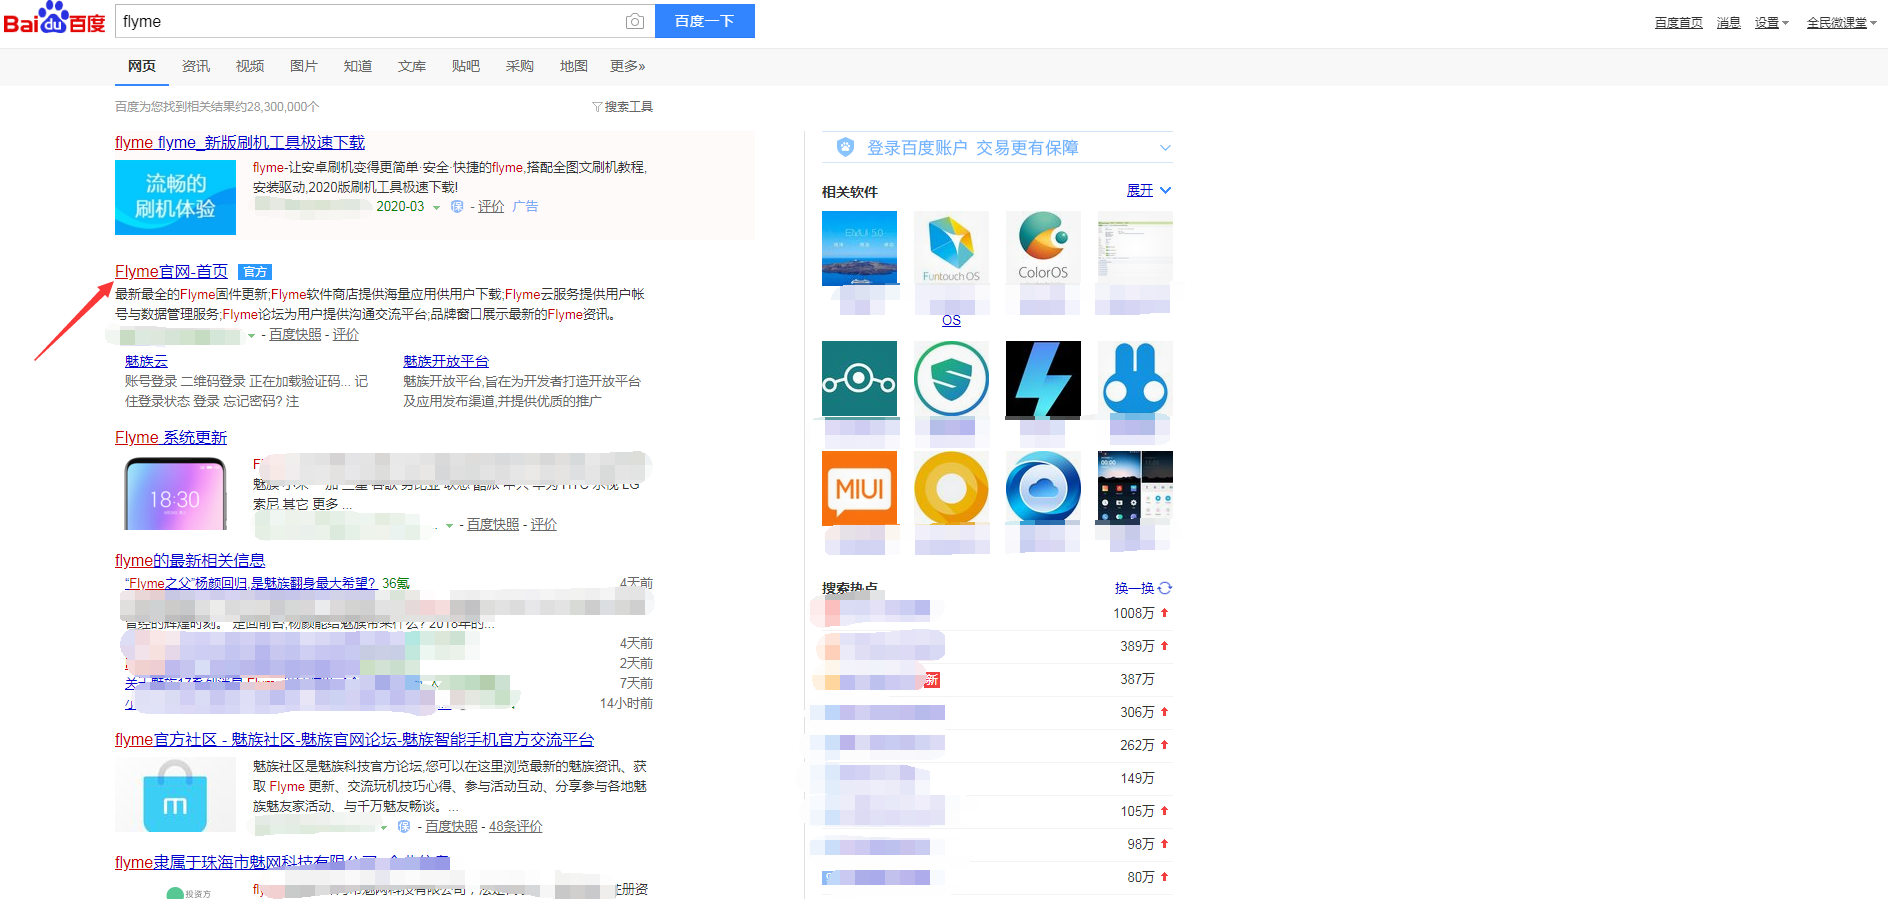Open the flyme隶属于珠海市魅网科技 result
The width and height of the screenshot is (1888, 899).
[x=282, y=863]
